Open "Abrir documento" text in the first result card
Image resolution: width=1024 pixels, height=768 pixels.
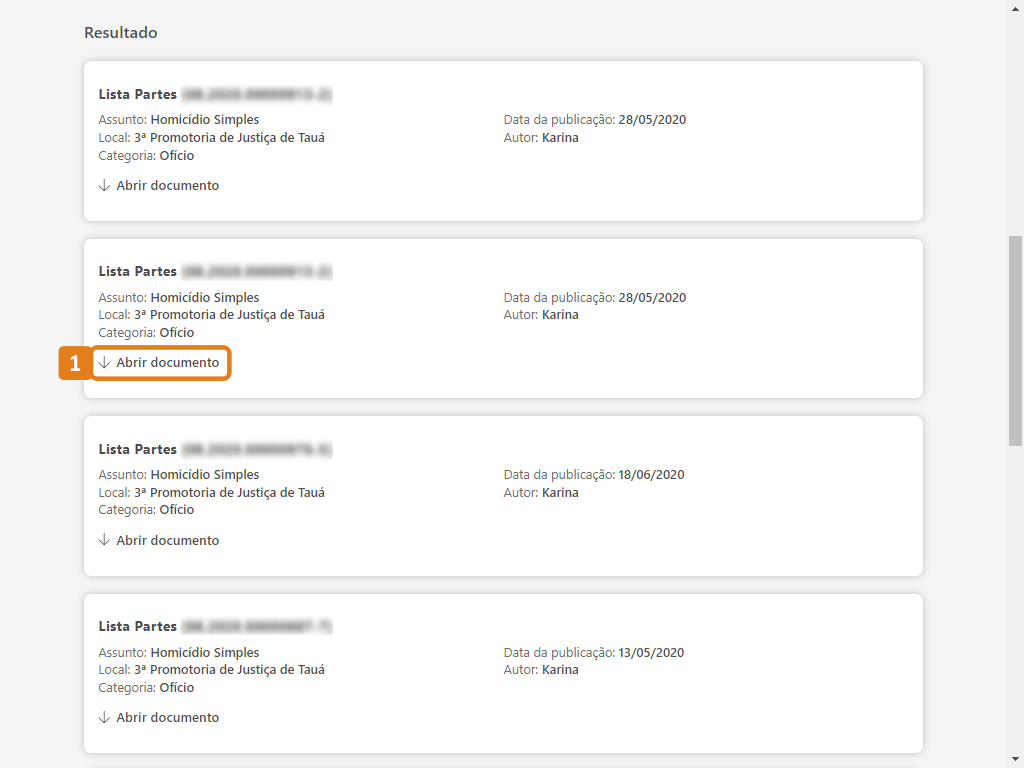[x=167, y=186]
